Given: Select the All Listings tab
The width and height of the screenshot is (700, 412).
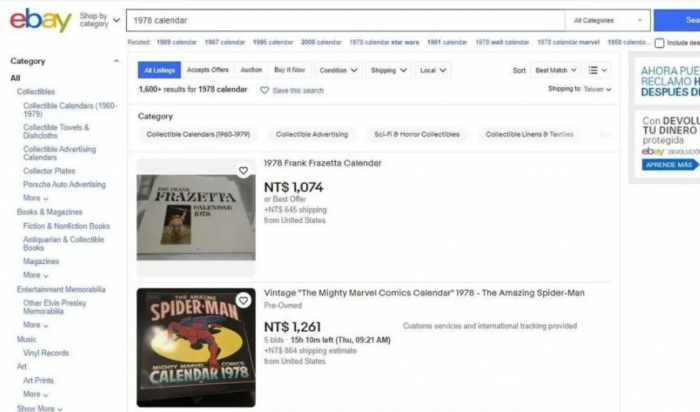Looking at the screenshot, I should pos(159,70).
